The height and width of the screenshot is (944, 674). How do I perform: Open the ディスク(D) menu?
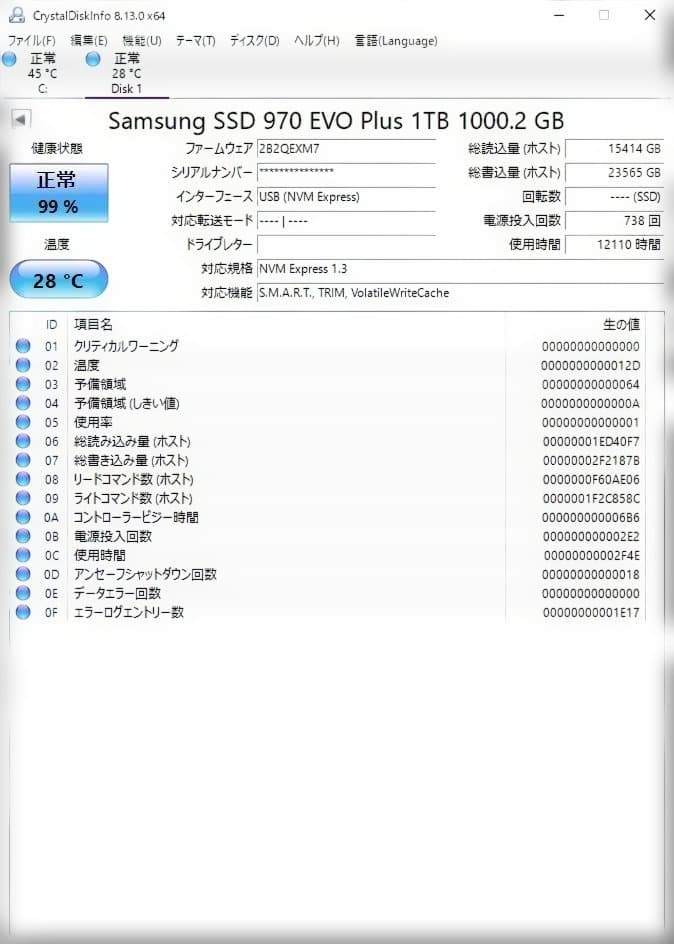coord(255,41)
